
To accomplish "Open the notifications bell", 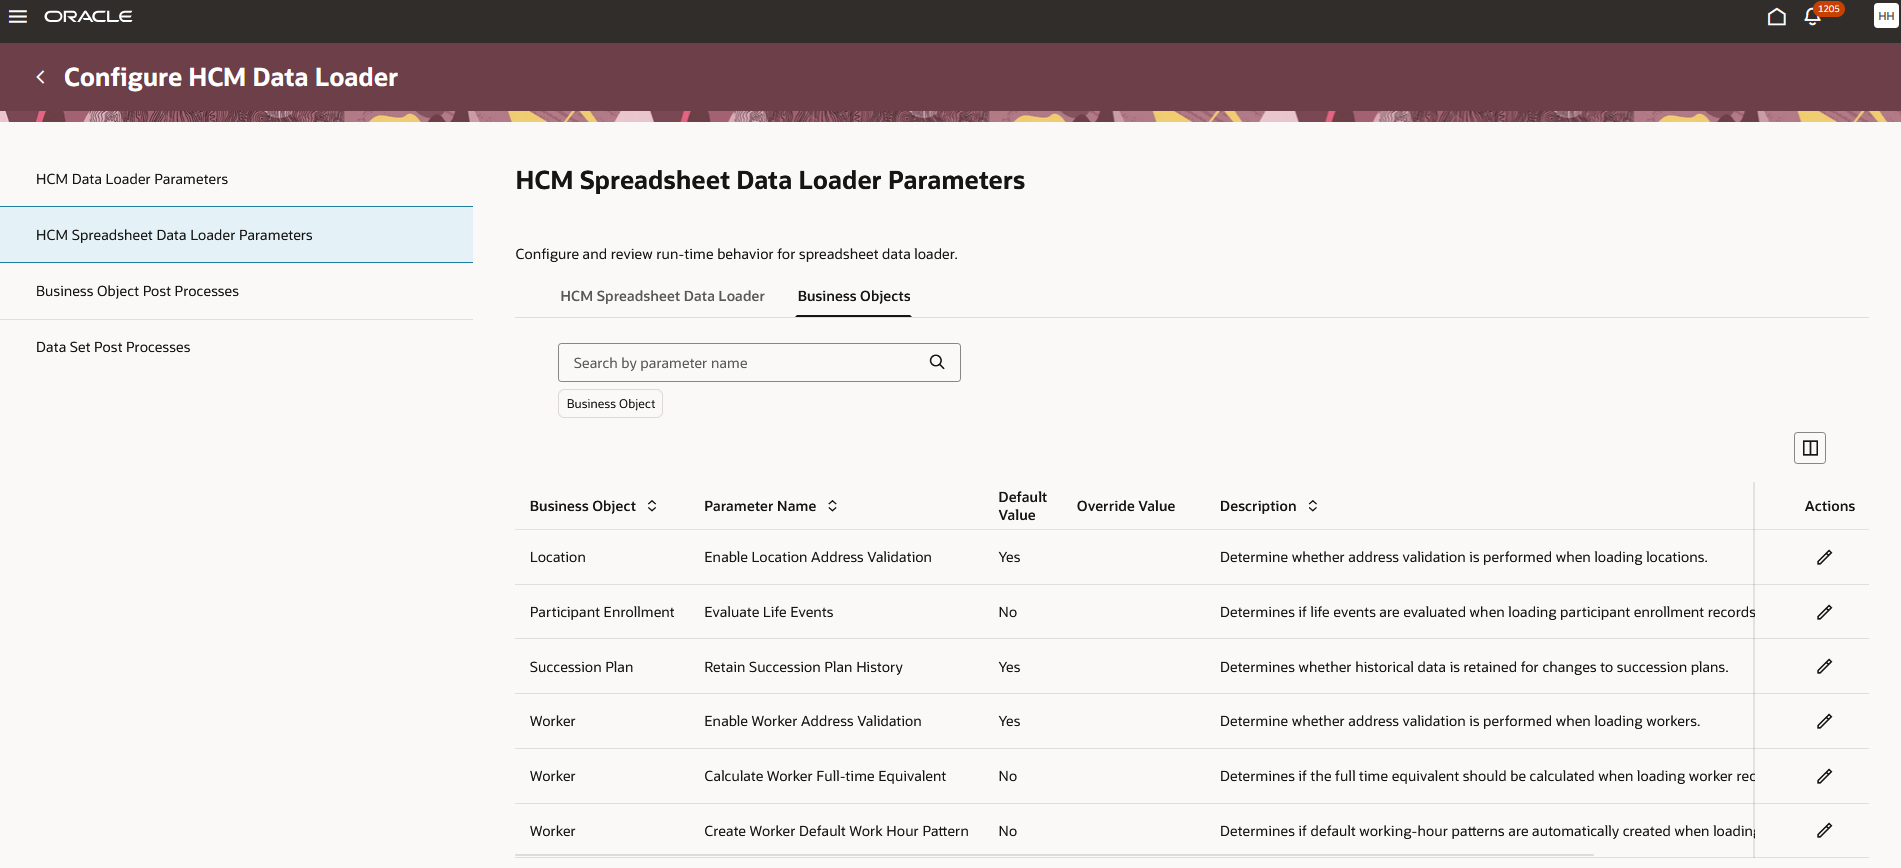I will point(1812,17).
